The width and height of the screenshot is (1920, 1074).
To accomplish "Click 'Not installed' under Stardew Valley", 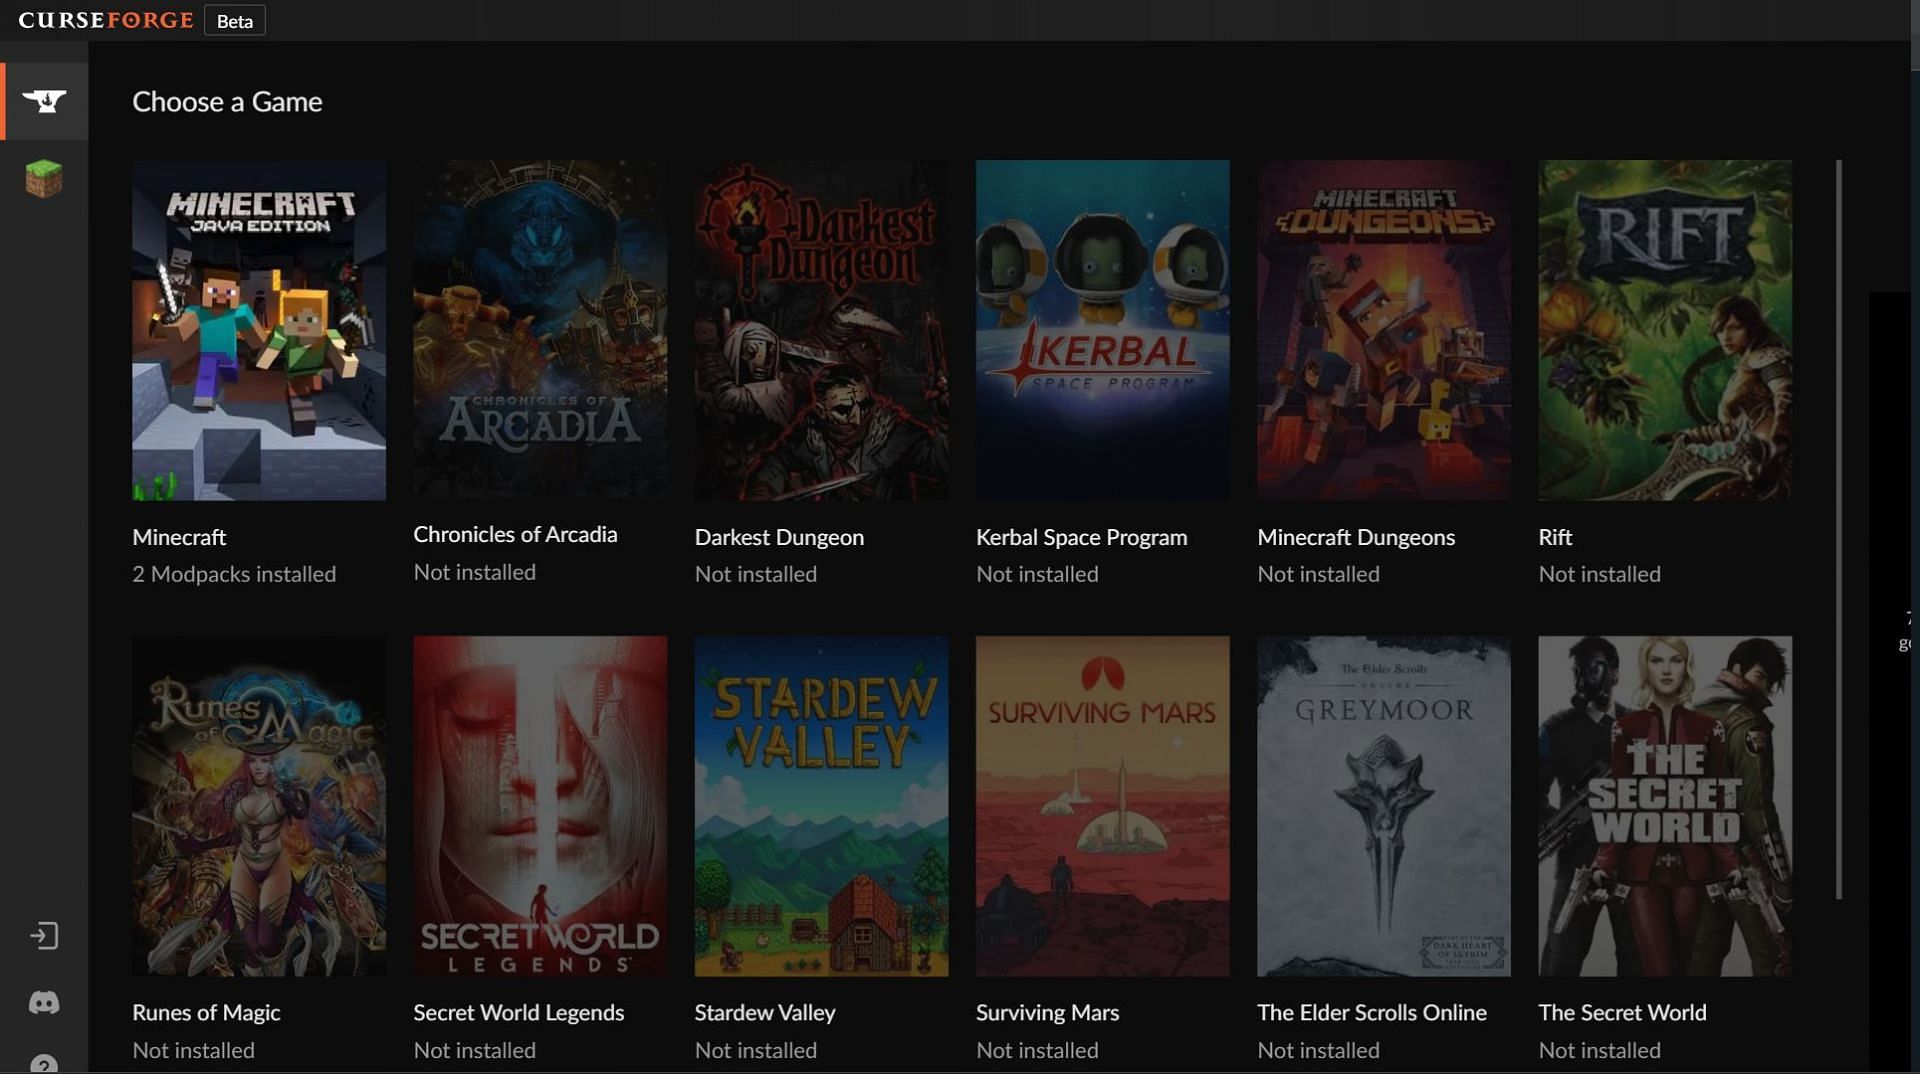I will tap(756, 1050).
